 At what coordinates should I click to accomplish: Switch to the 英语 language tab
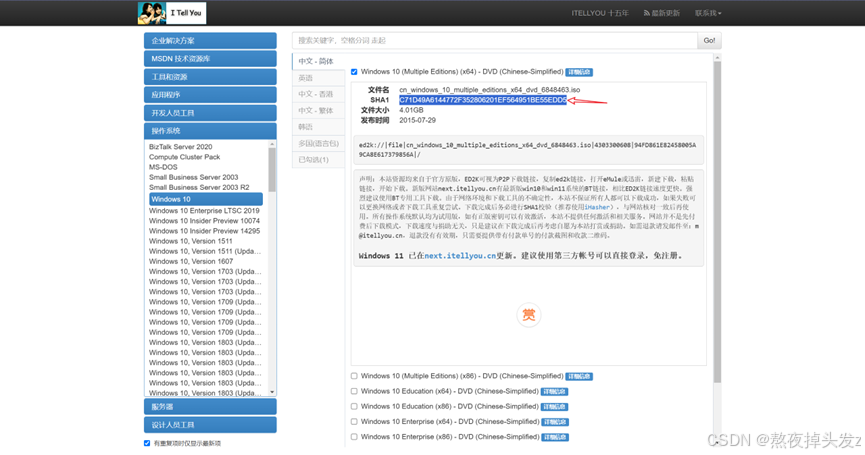point(318,78)
